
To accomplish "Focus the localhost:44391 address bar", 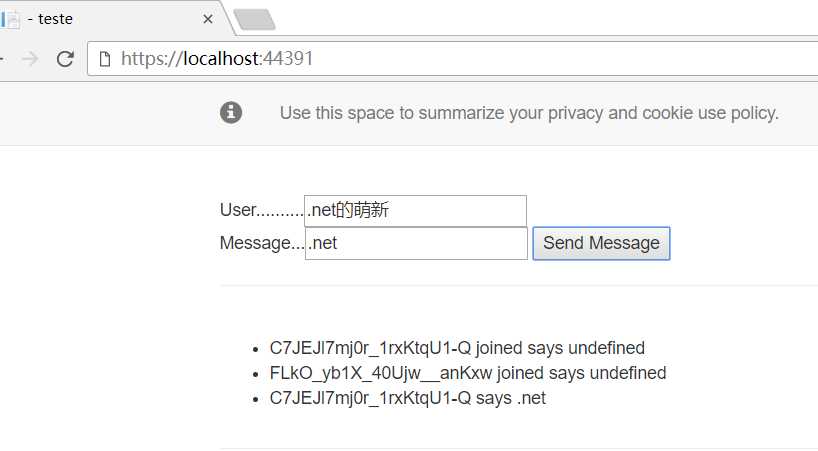I will [x=453, y=58].
